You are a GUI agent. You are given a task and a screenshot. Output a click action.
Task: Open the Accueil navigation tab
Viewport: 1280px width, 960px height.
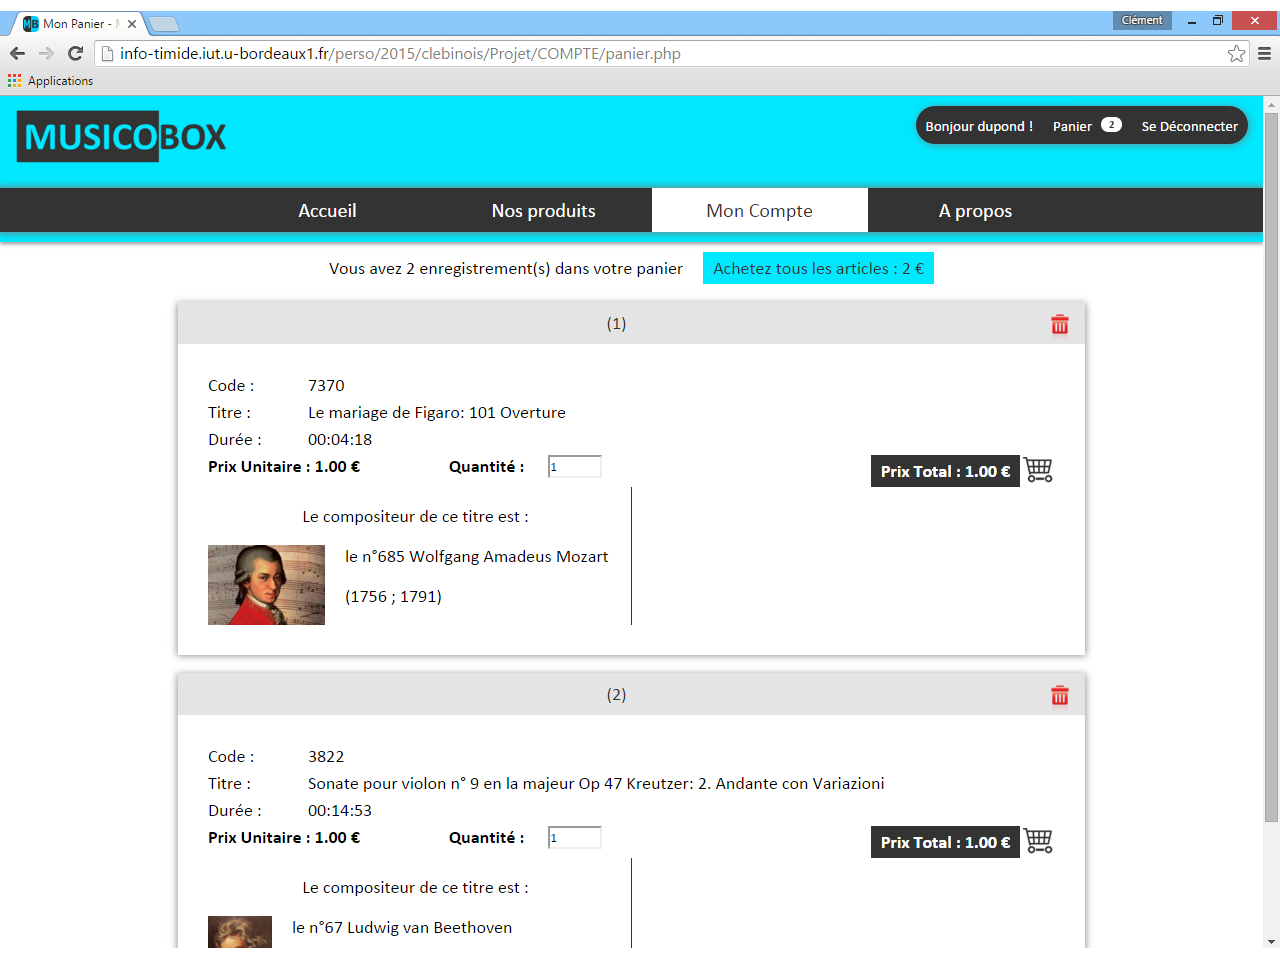327,211
